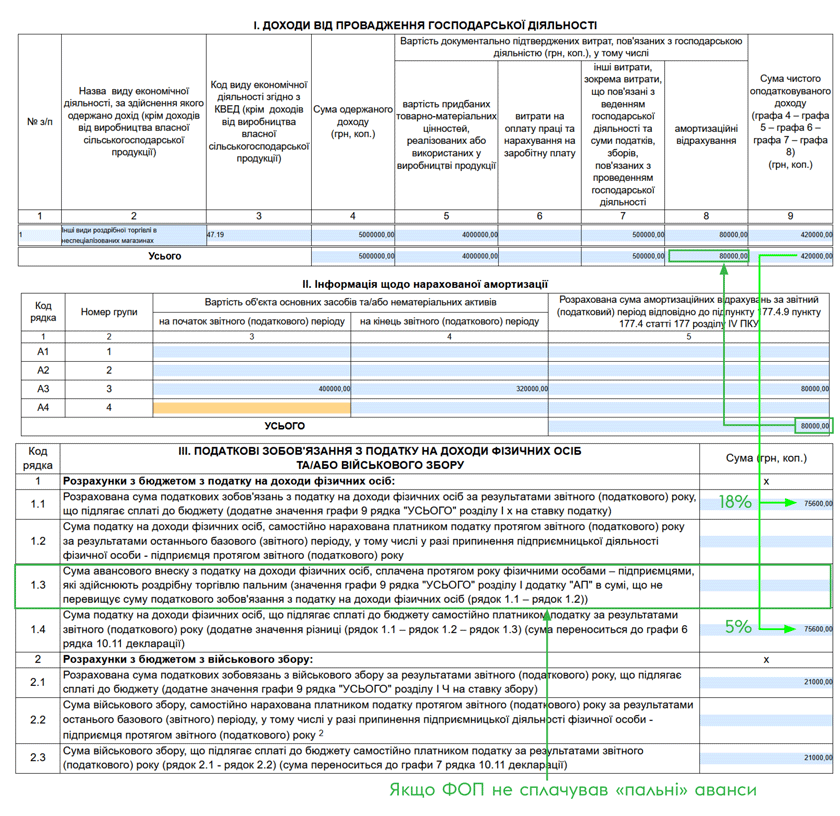The width and height of the screenshot is (840, 816).
Task: Click the 5000000,00 income field in row 1
Action: 353,236
